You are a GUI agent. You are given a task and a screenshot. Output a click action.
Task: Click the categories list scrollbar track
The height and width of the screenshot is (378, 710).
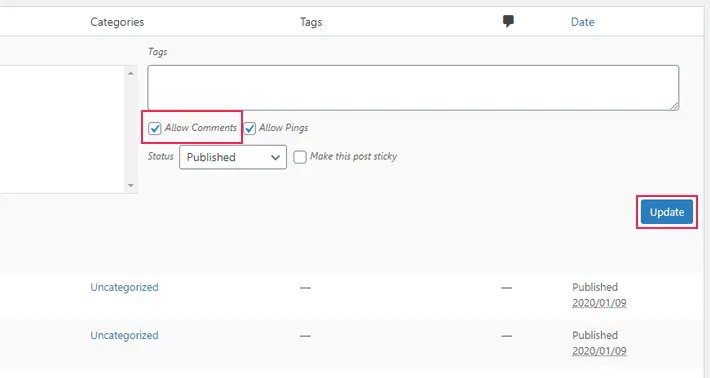[x=131, y=129]
